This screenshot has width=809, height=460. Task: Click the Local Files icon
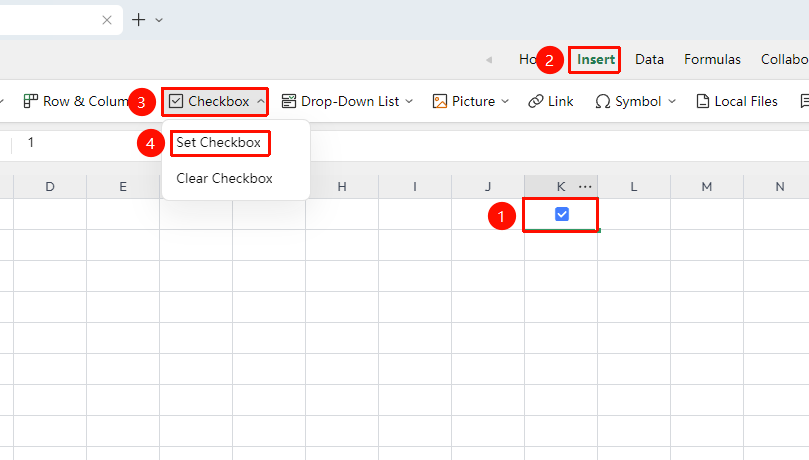click(702, 101)
